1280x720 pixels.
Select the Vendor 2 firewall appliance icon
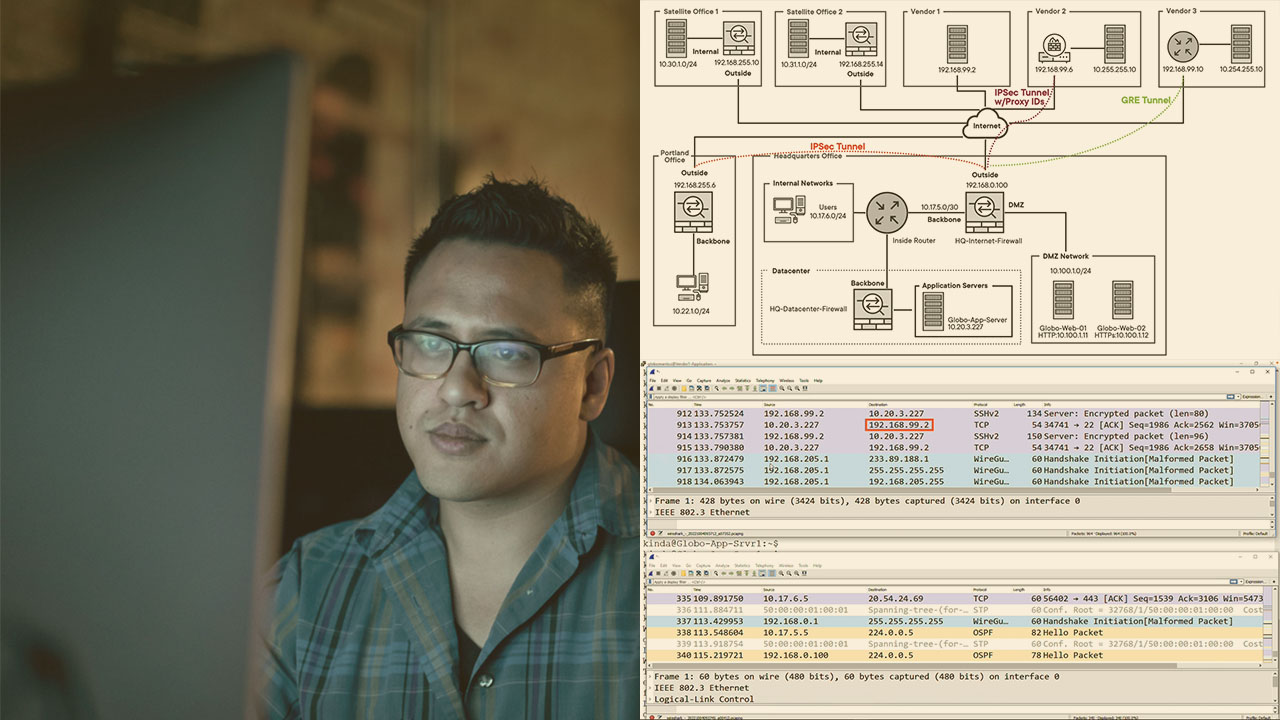(1054, 46)
